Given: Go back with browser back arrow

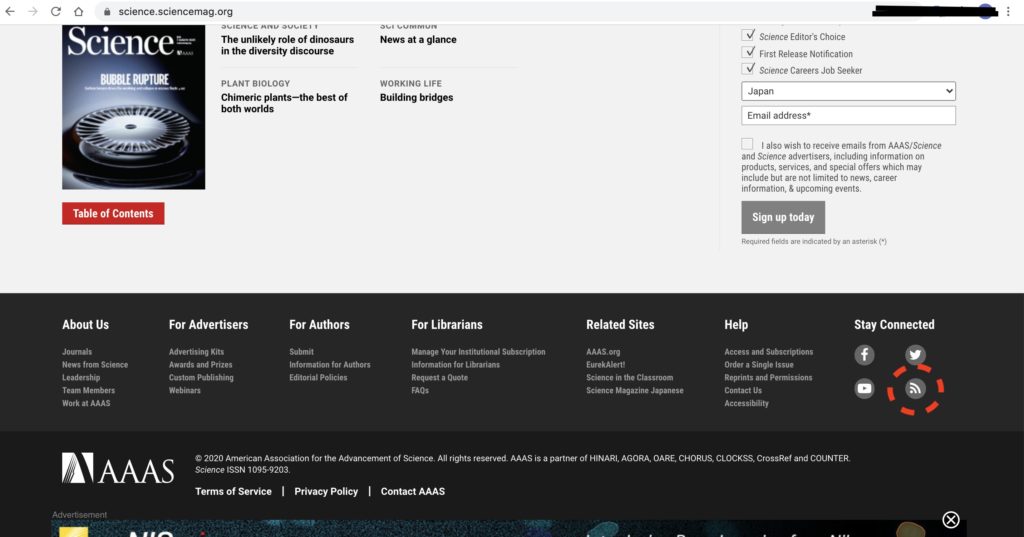Looking at the screenshot, I should pos(10,12).
